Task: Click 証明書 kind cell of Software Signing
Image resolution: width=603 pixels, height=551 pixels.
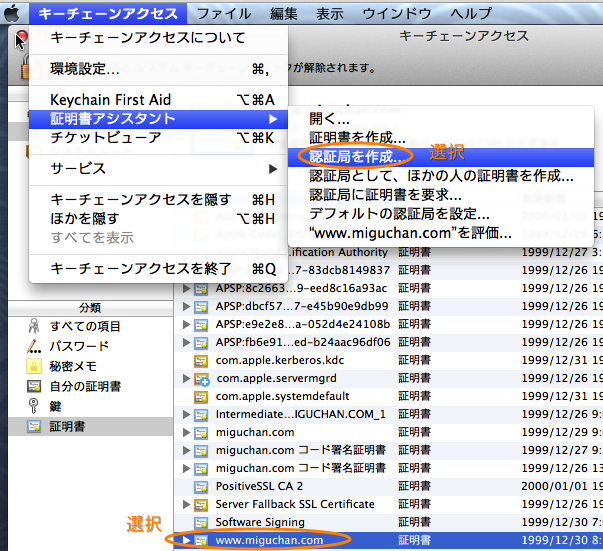Action: coord(414,522)
